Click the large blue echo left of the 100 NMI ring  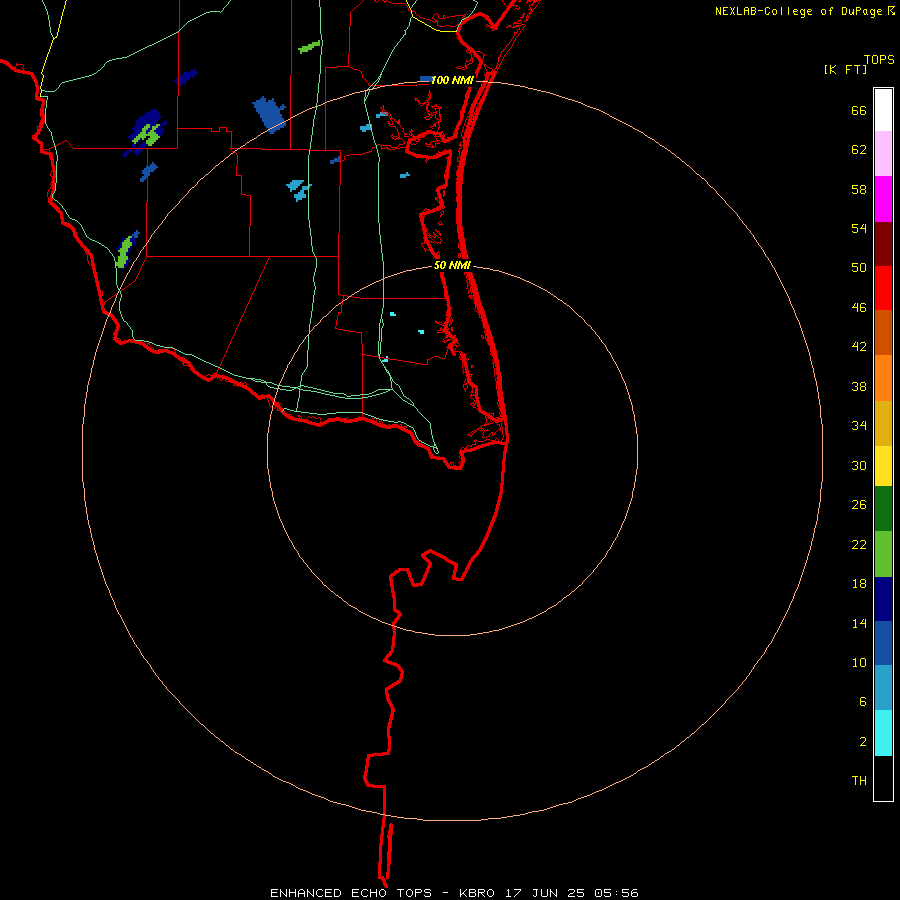point(269,114)
